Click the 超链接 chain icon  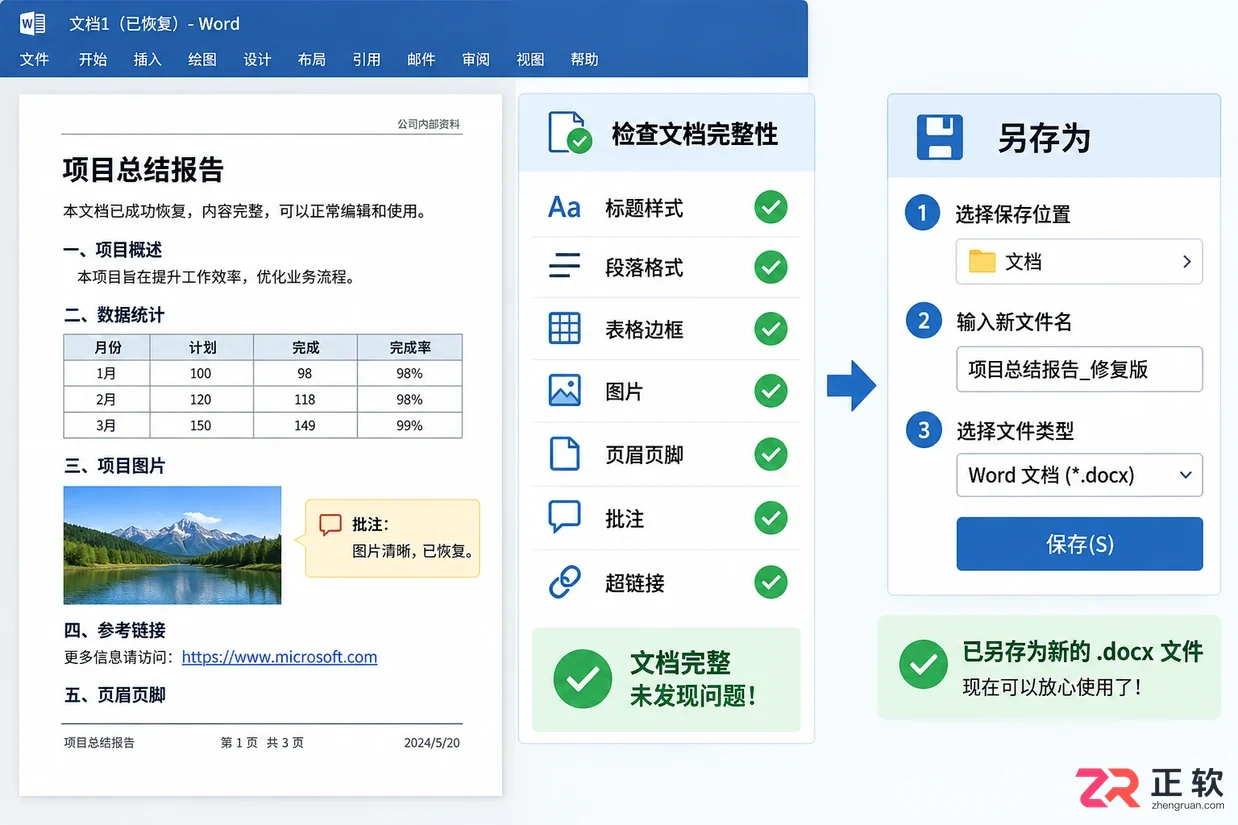tap(564, 581)
